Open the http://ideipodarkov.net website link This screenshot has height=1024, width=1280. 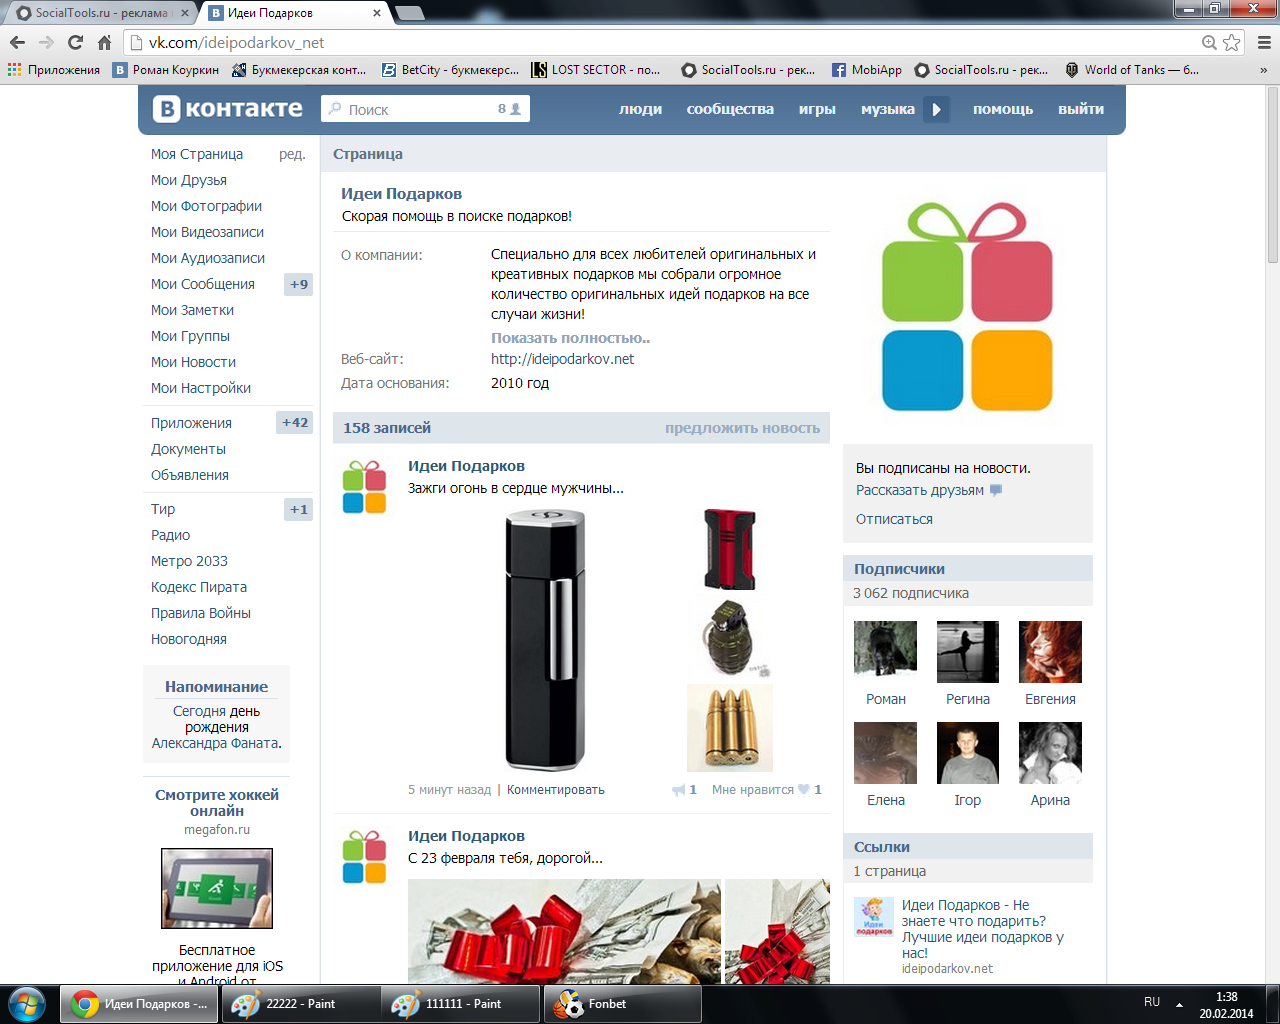tap(562, 359)
